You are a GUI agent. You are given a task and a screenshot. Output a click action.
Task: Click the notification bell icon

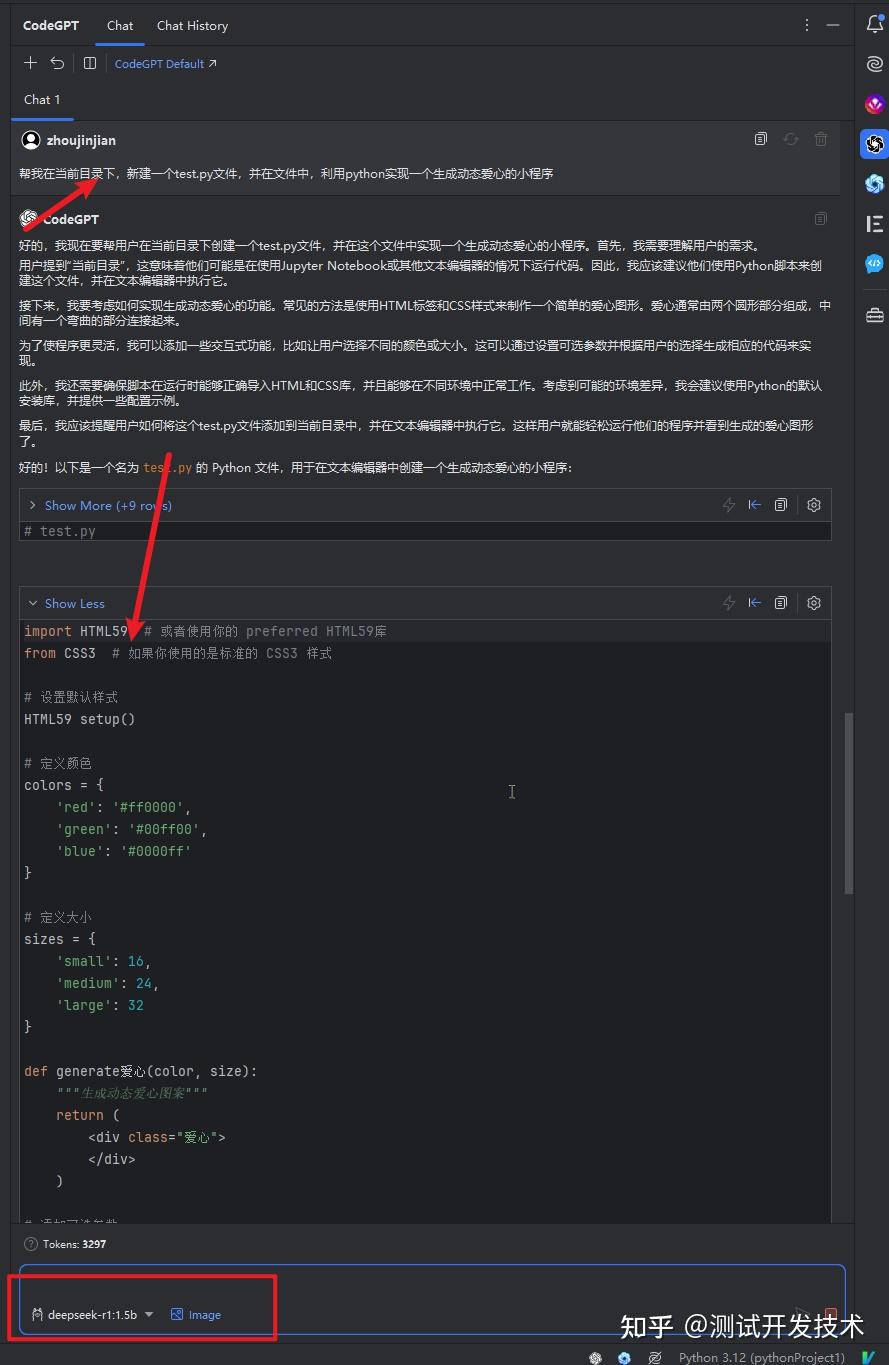point(875,22)
